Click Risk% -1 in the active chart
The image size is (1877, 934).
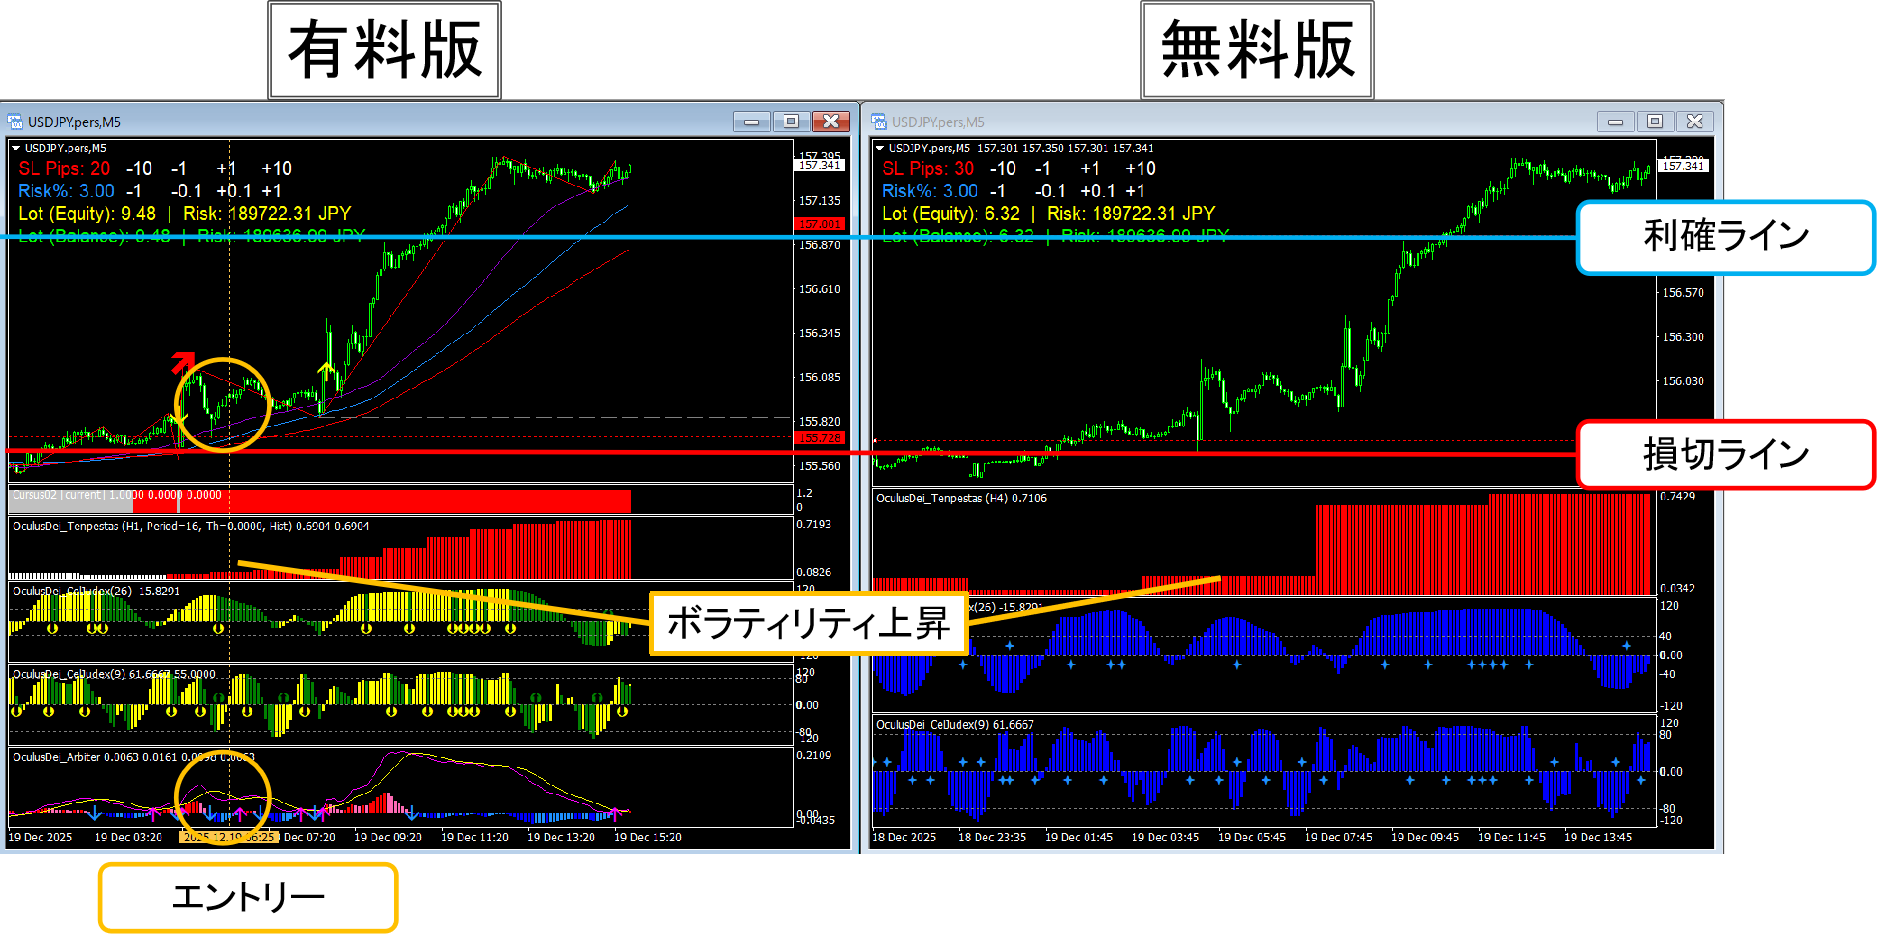[x=134, y=191]
